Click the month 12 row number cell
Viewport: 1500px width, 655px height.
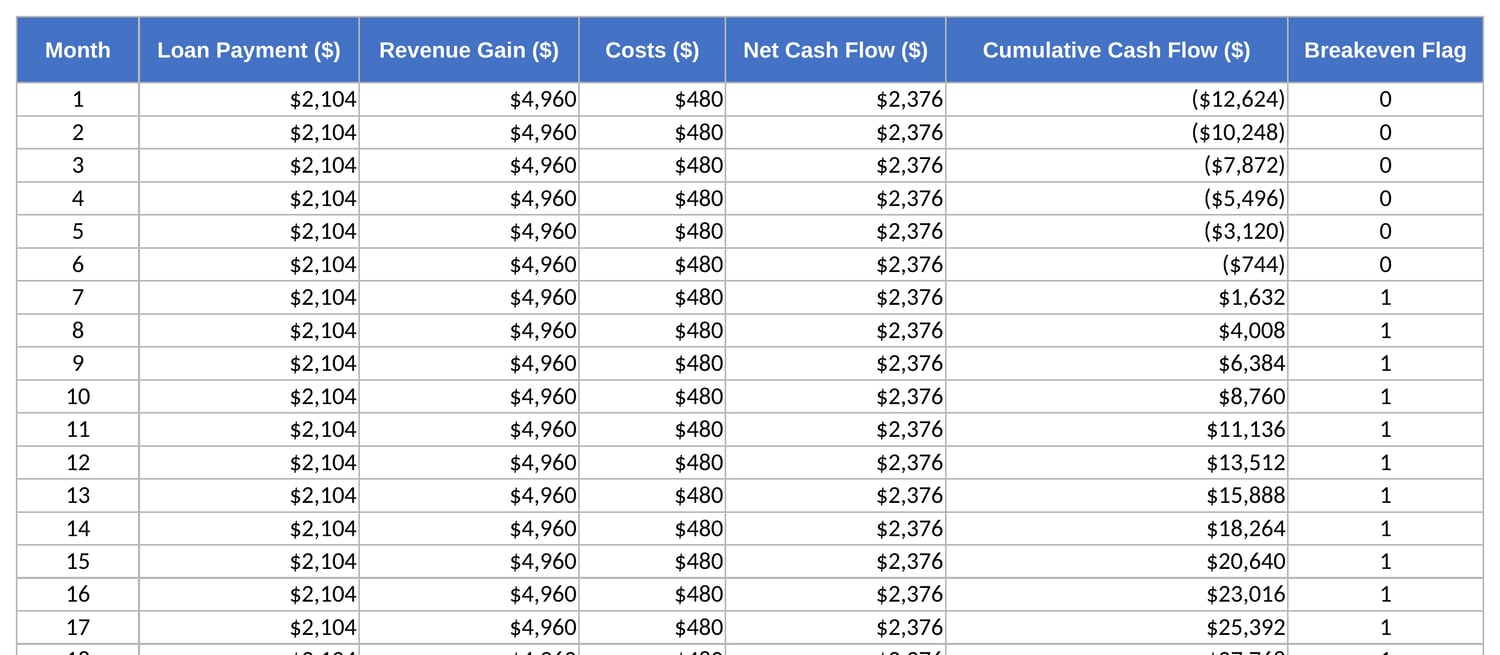[78, 462]
